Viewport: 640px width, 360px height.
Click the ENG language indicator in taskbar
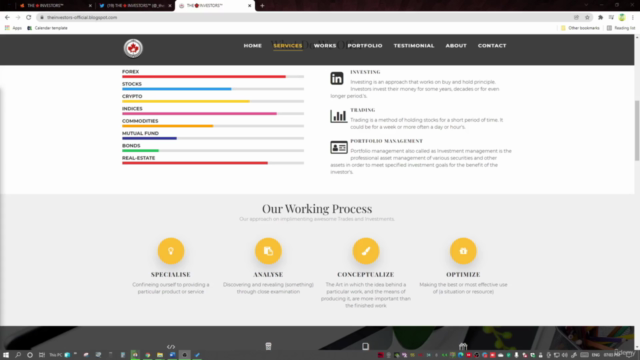pos(596,355)
